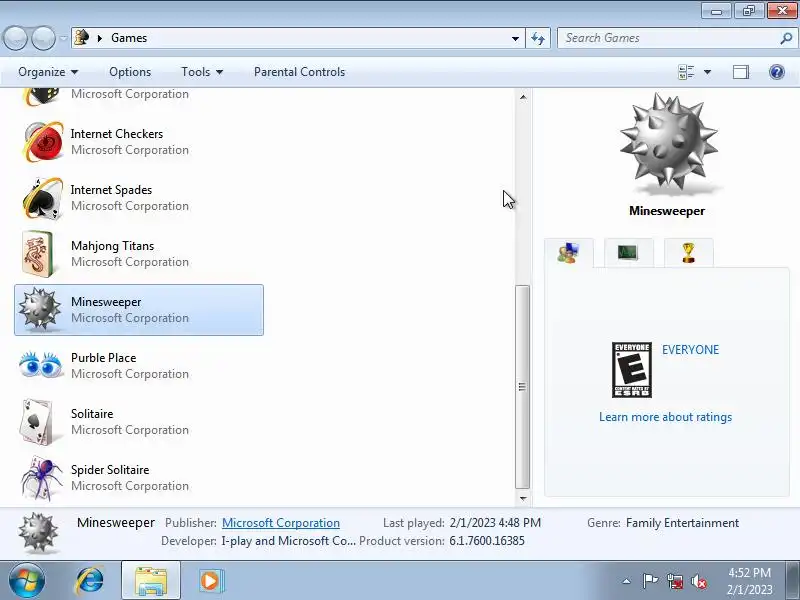
Task: Click the Family Entertainment genre value
Action: click(682, 523)
